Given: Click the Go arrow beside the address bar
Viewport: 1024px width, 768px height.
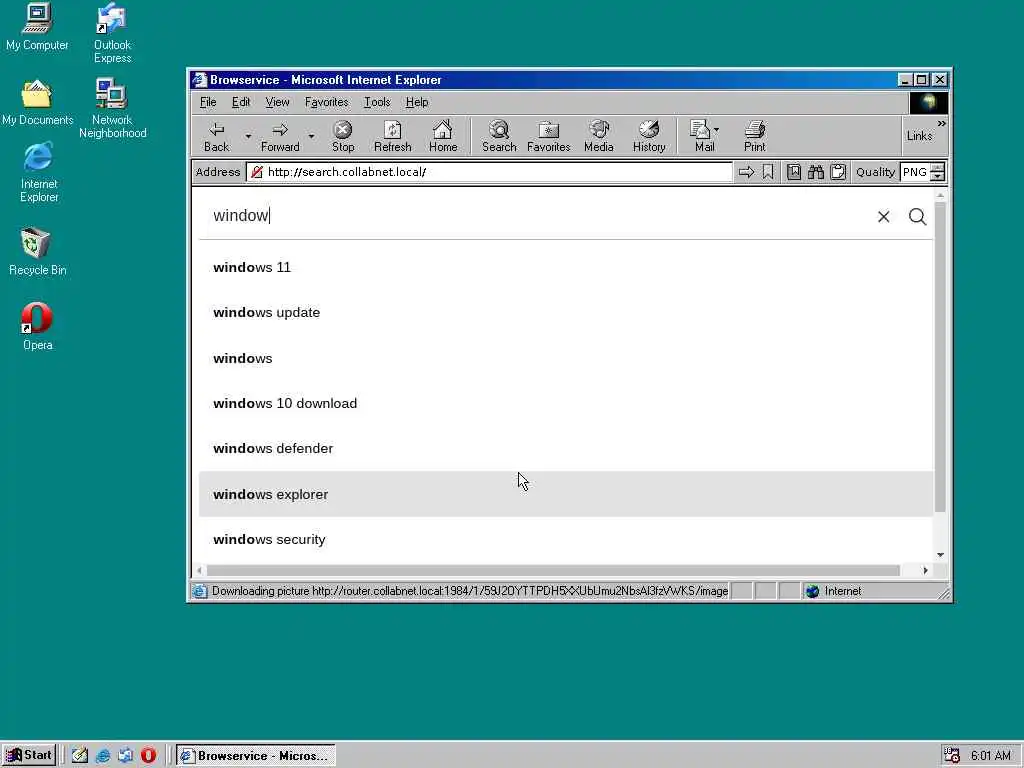Looking at the screenshot, I should [x=746, y=172].
